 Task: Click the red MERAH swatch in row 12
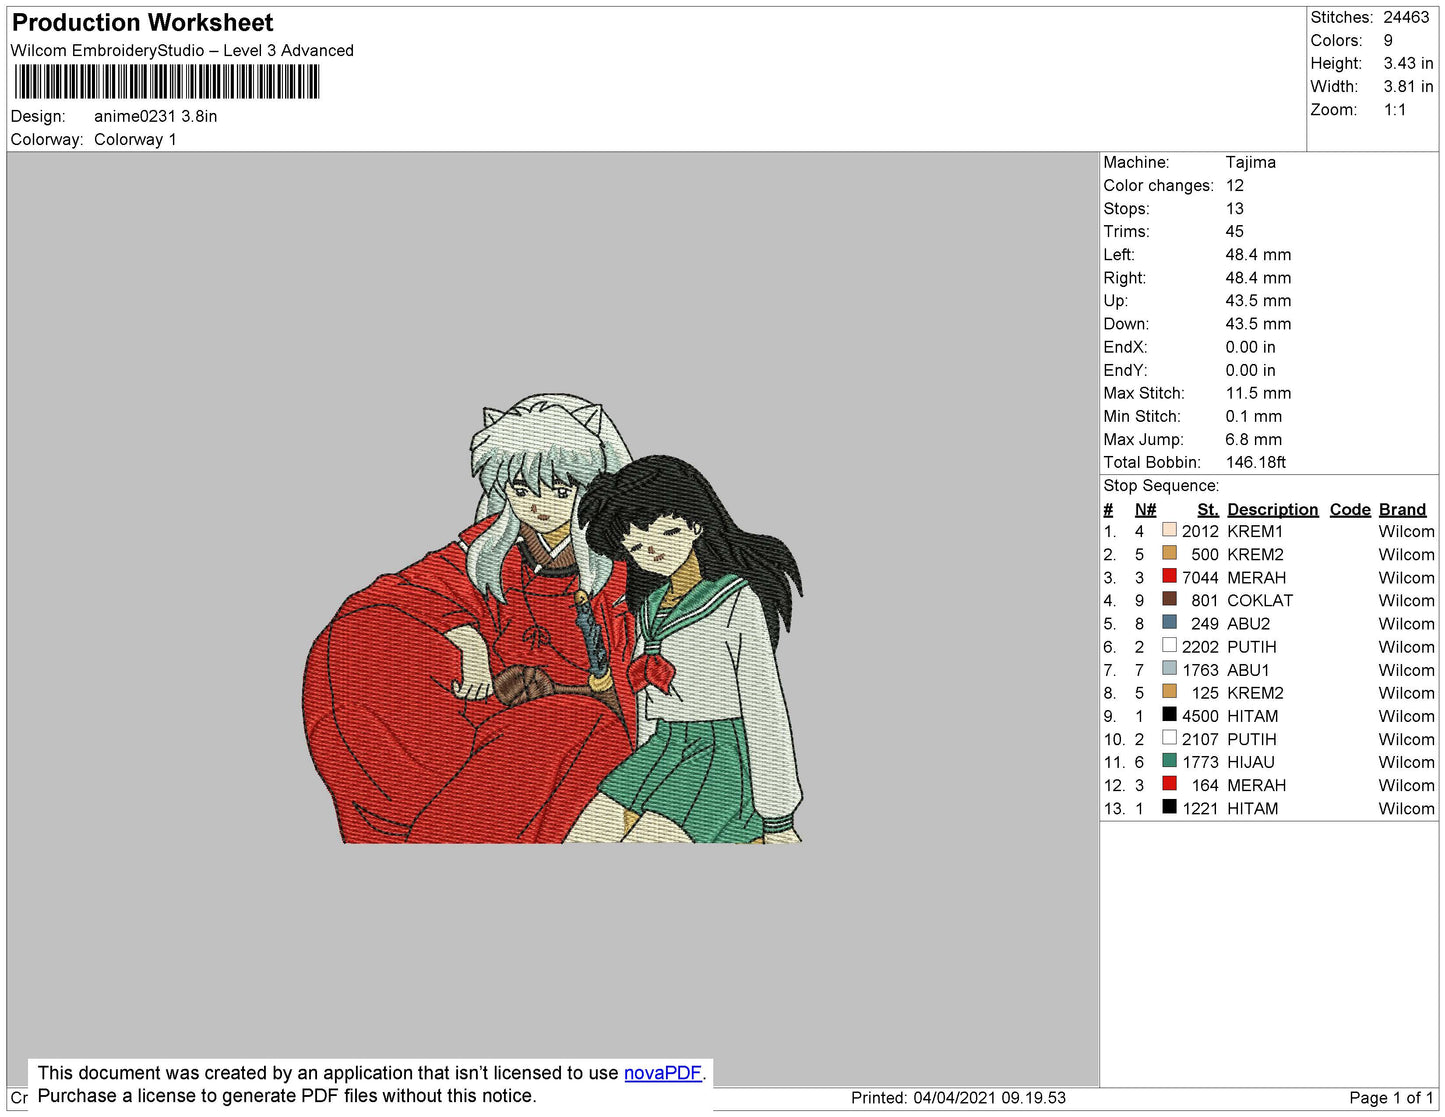point(1169,783)
